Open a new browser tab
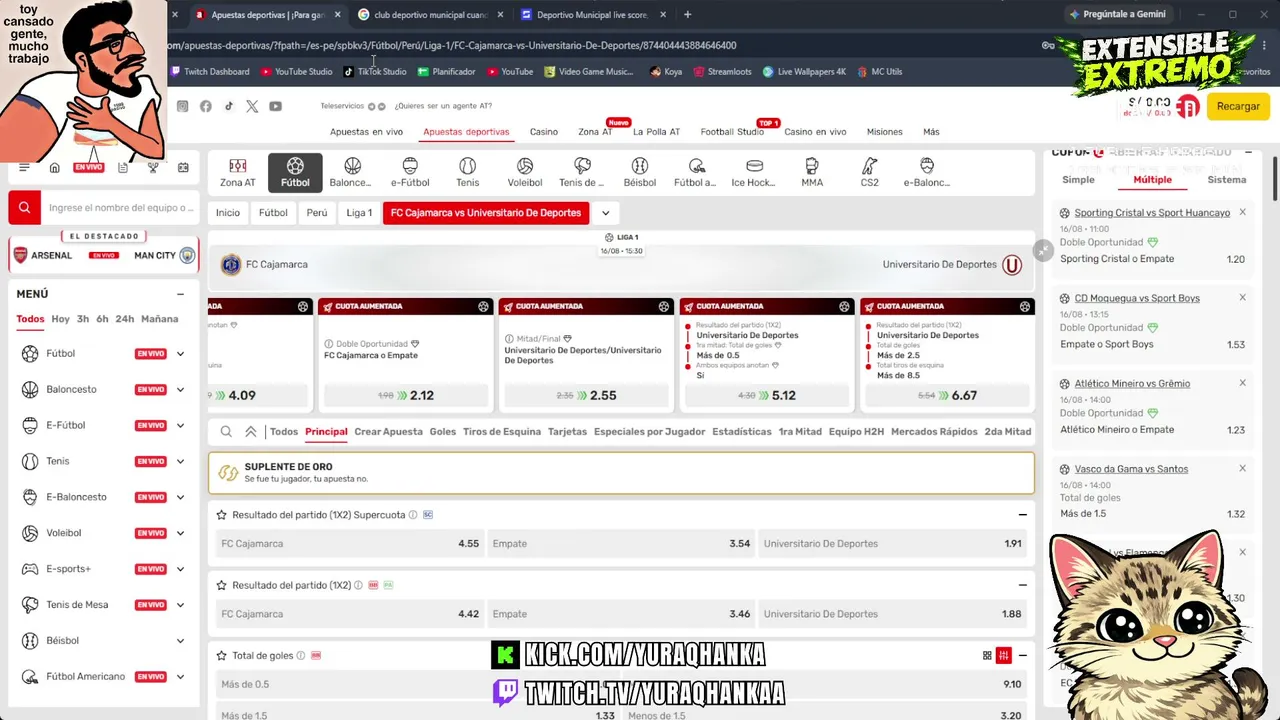This screenshot has width=1280, height=720. pyautogui.click(x=687, y=15)
